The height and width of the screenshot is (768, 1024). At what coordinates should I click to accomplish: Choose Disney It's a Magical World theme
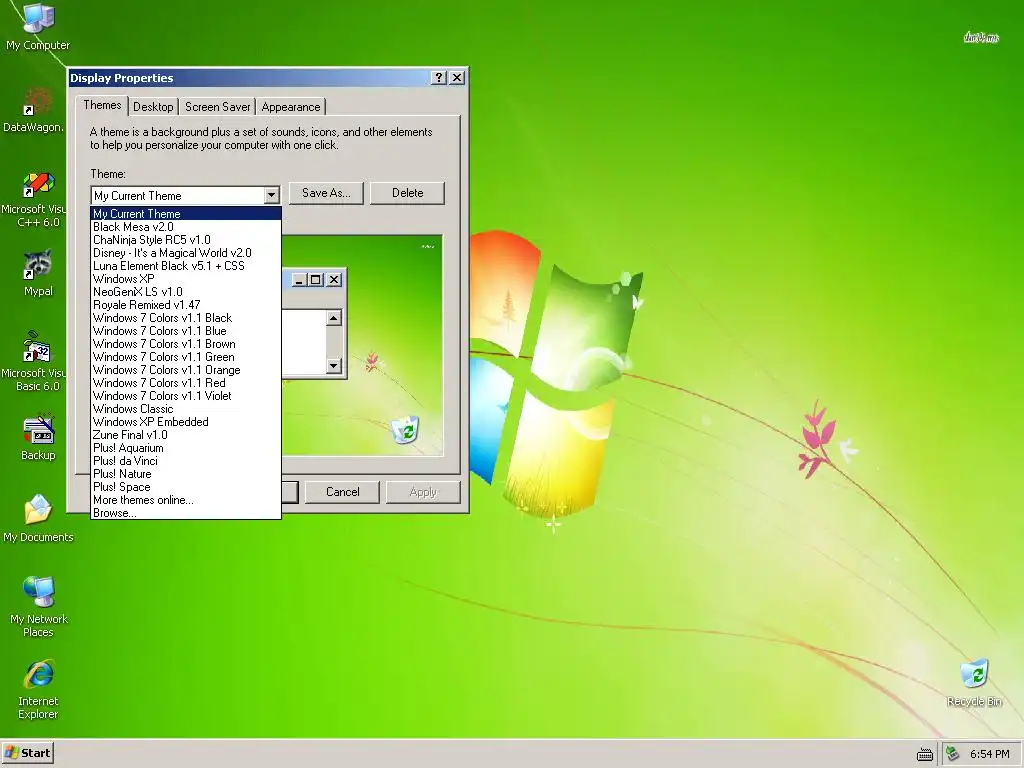186,253
